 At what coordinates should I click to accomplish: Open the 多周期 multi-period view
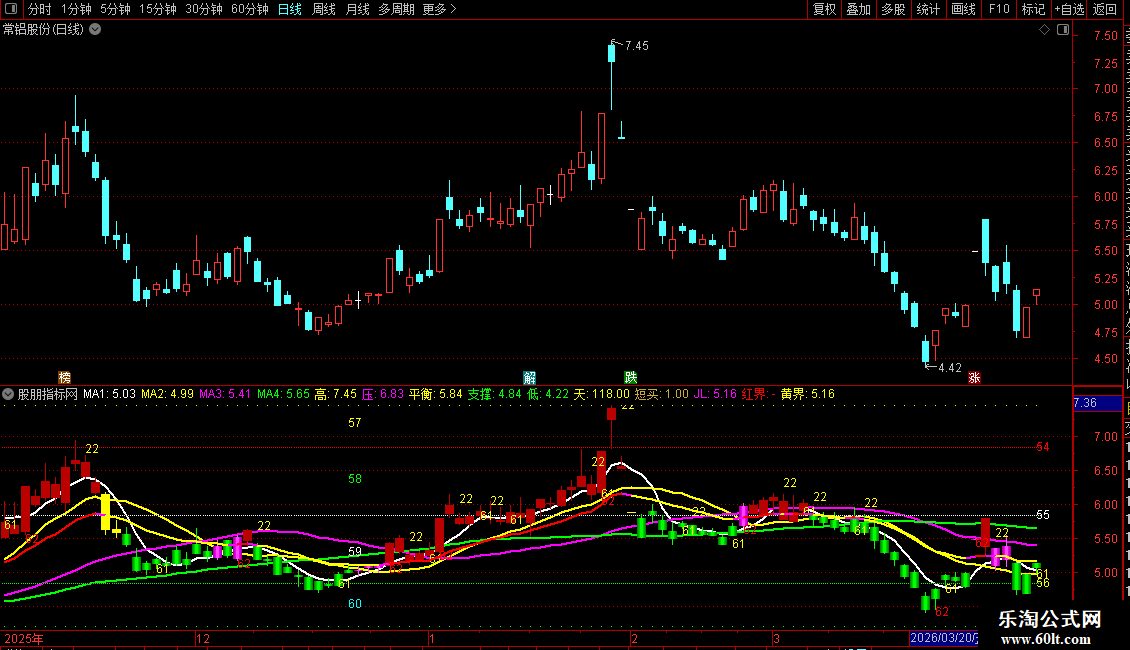pos(396,9)
